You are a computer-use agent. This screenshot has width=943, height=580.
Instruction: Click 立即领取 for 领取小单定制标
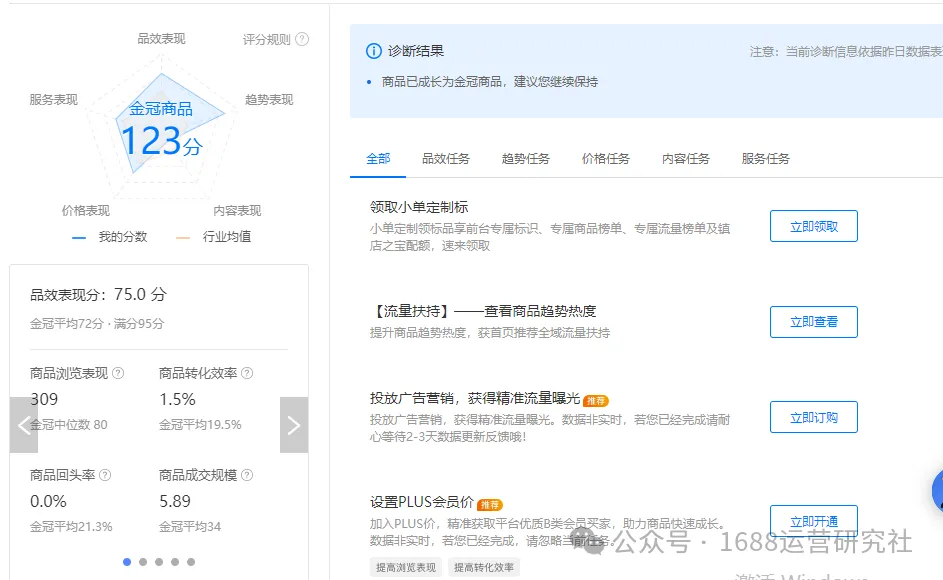coord(813,226)
